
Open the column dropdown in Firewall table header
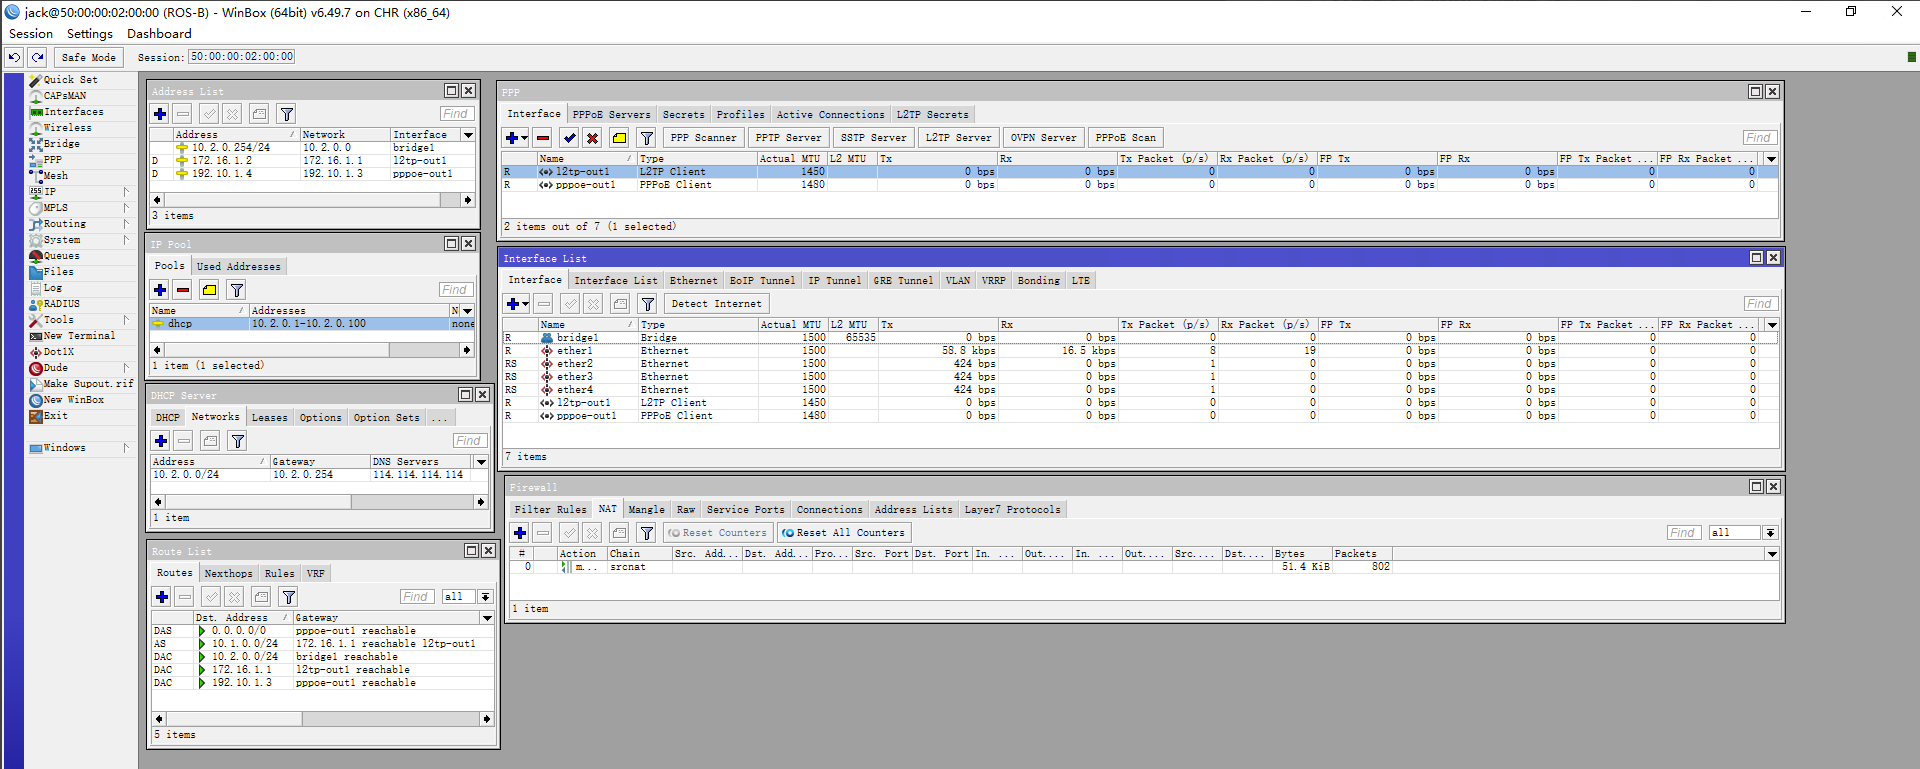tap(1773, 554)
